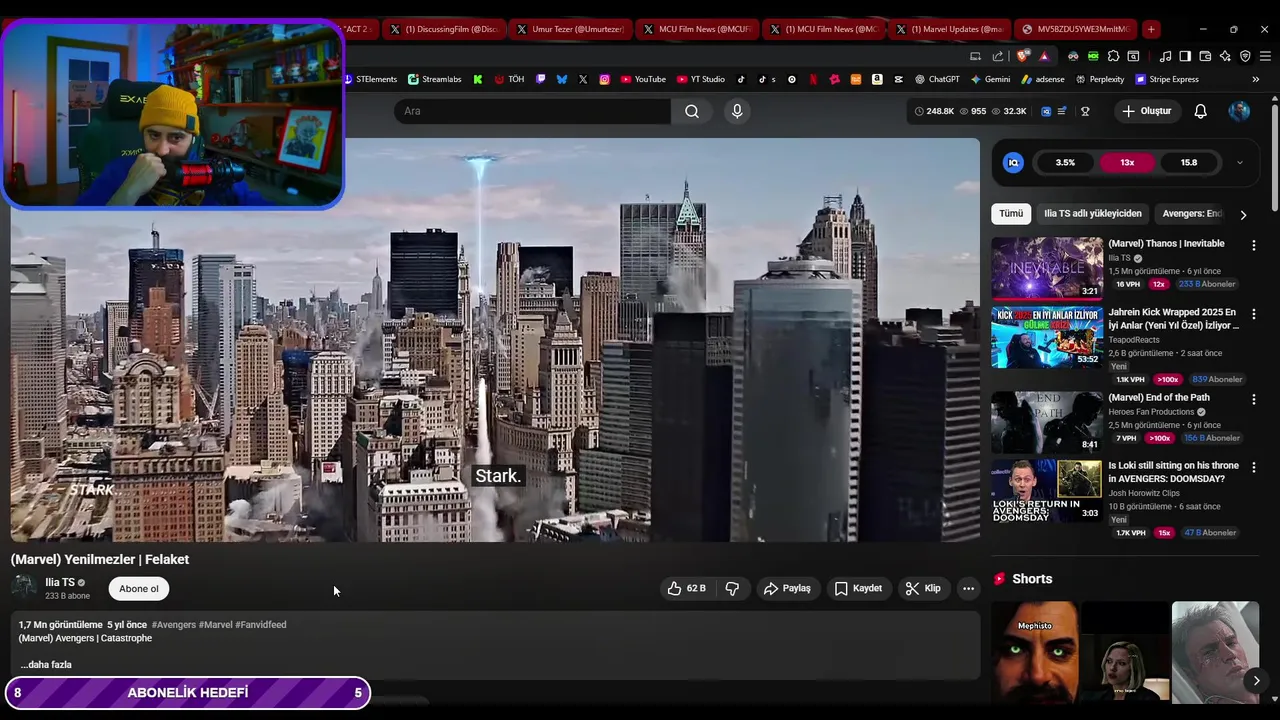The image size is (1280, 720).
Task: Click the vidIQ trophy icon
Action: [x=1085, y=111]
